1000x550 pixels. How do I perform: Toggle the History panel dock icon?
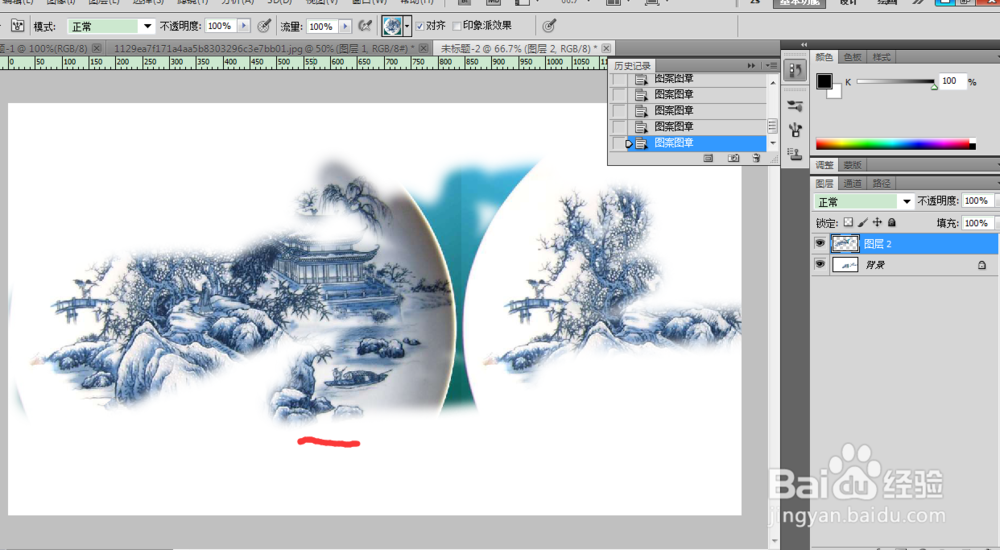795,70
